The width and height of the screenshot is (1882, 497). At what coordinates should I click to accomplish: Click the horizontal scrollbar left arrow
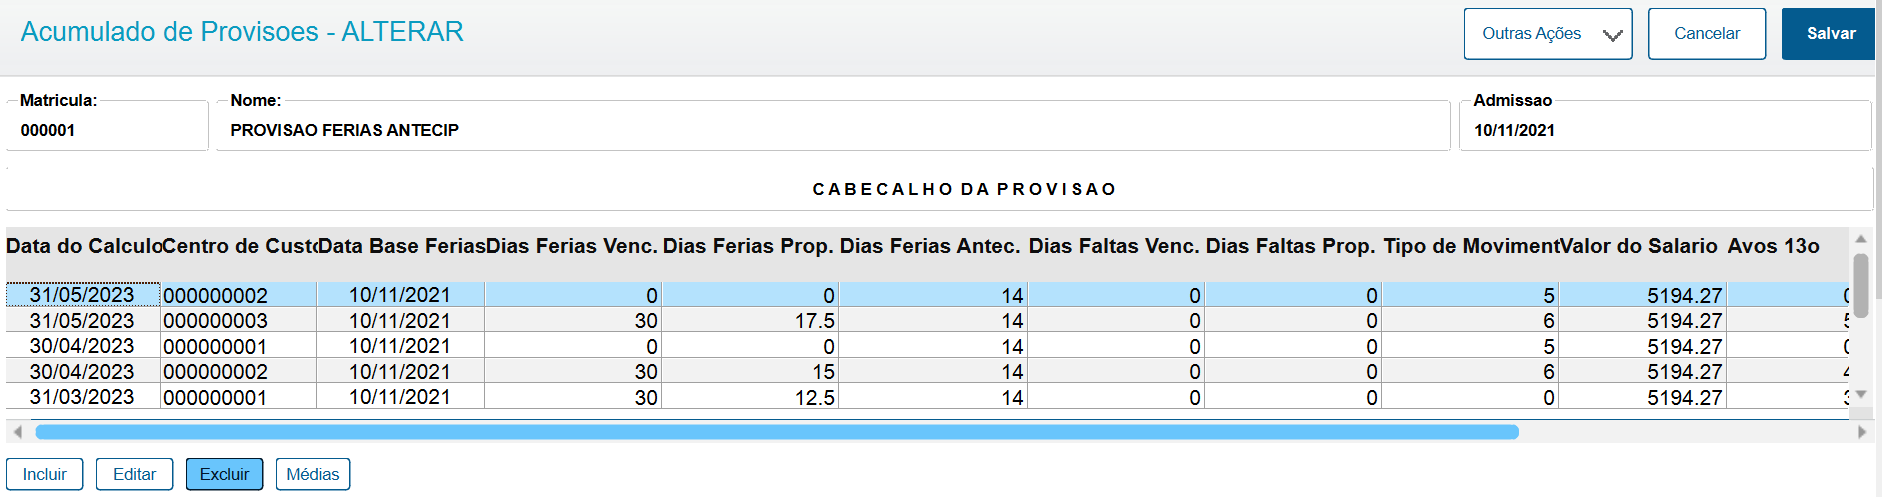17,432
